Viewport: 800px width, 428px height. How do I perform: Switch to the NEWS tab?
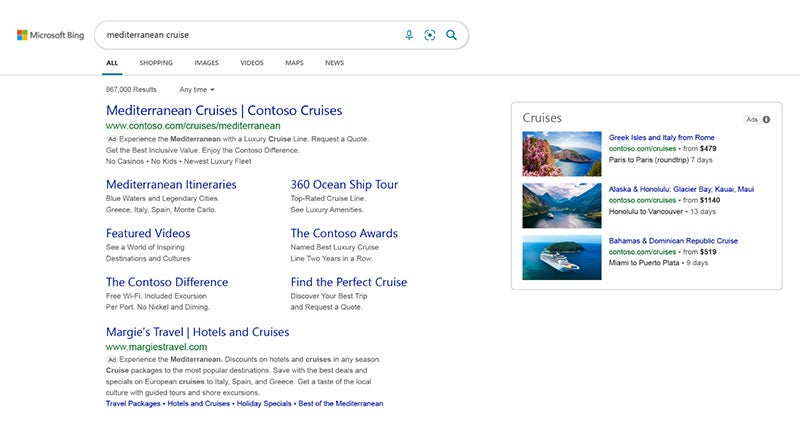[334, 63]
